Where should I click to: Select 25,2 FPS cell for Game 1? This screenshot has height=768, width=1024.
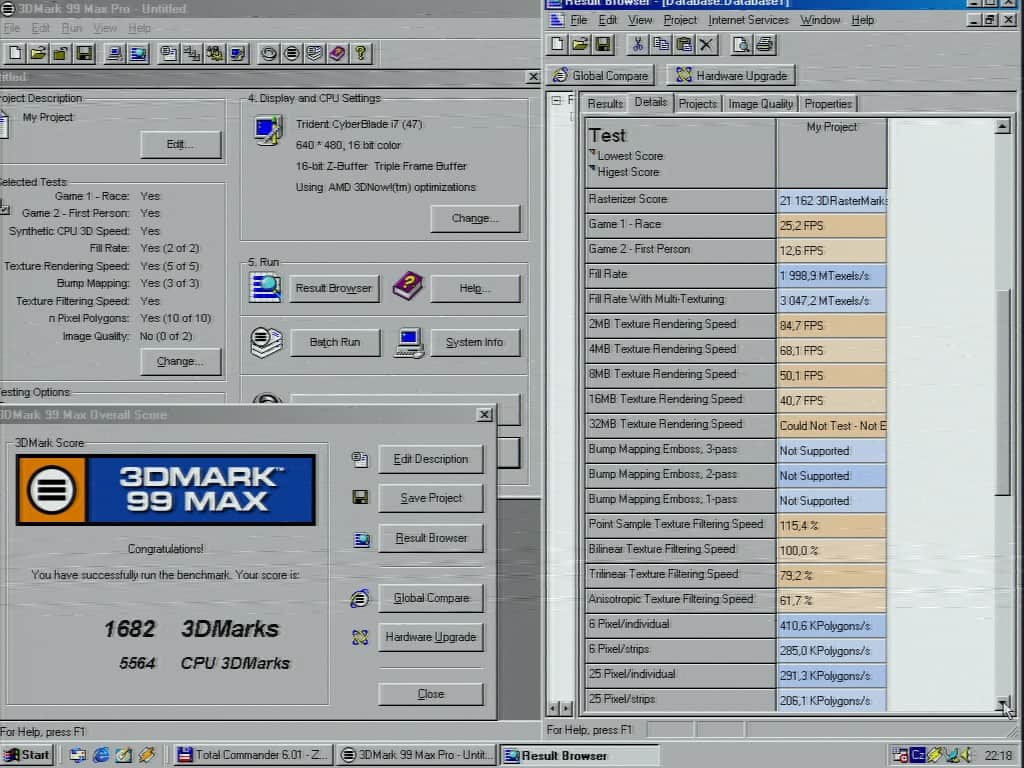tap(831, 225)
